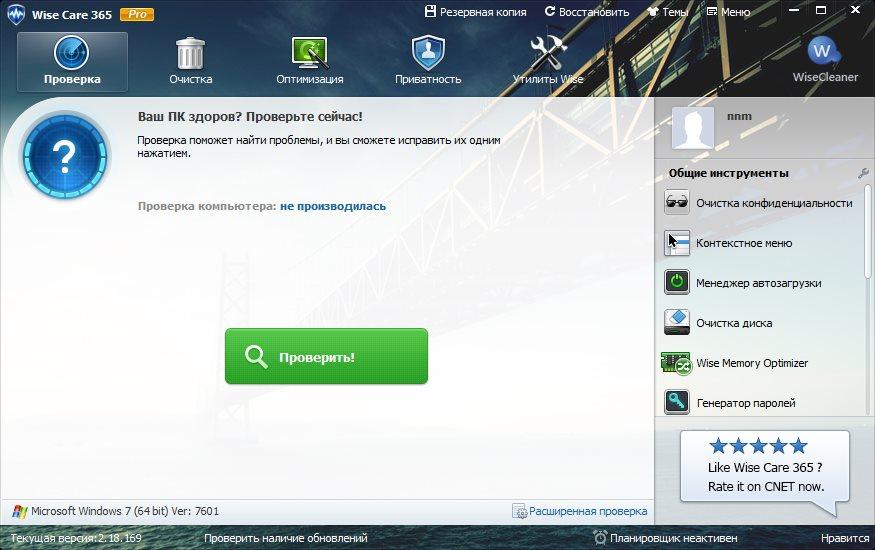875x550 pixels.
Task: Click the Wise Memory Optimizer icon
Action: [676, 363]
